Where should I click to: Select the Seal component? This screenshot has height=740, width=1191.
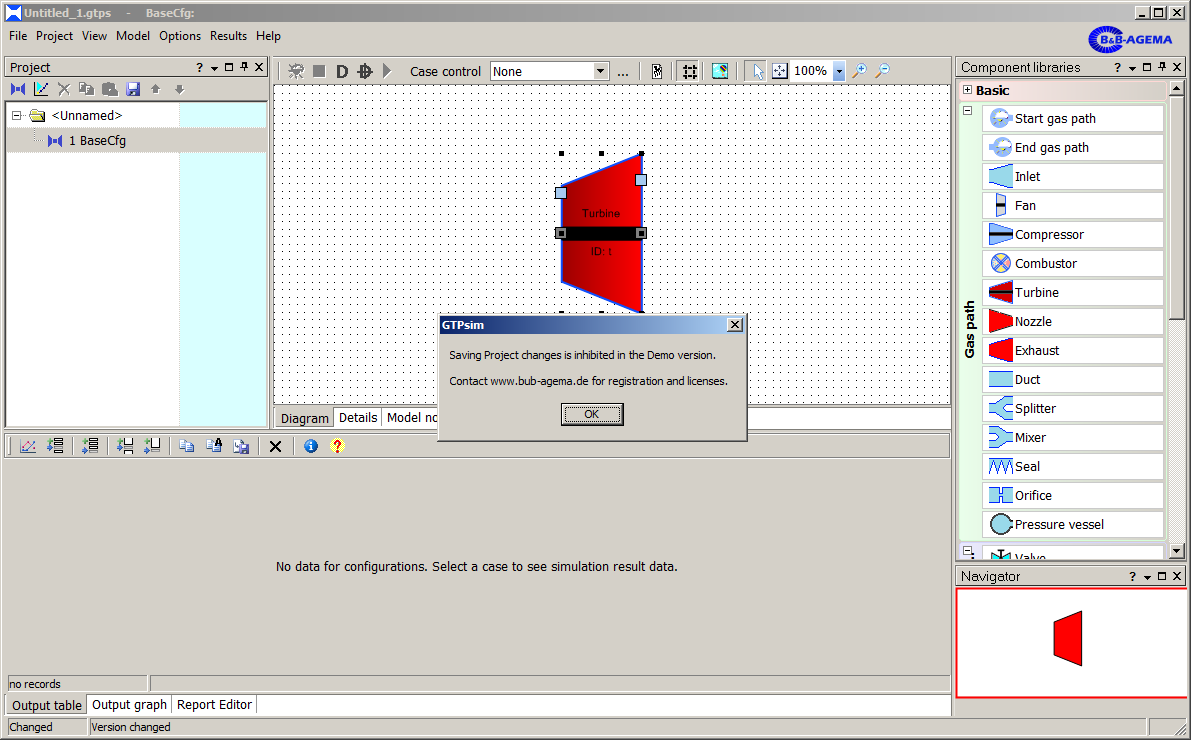click(x=1073, y=466)
